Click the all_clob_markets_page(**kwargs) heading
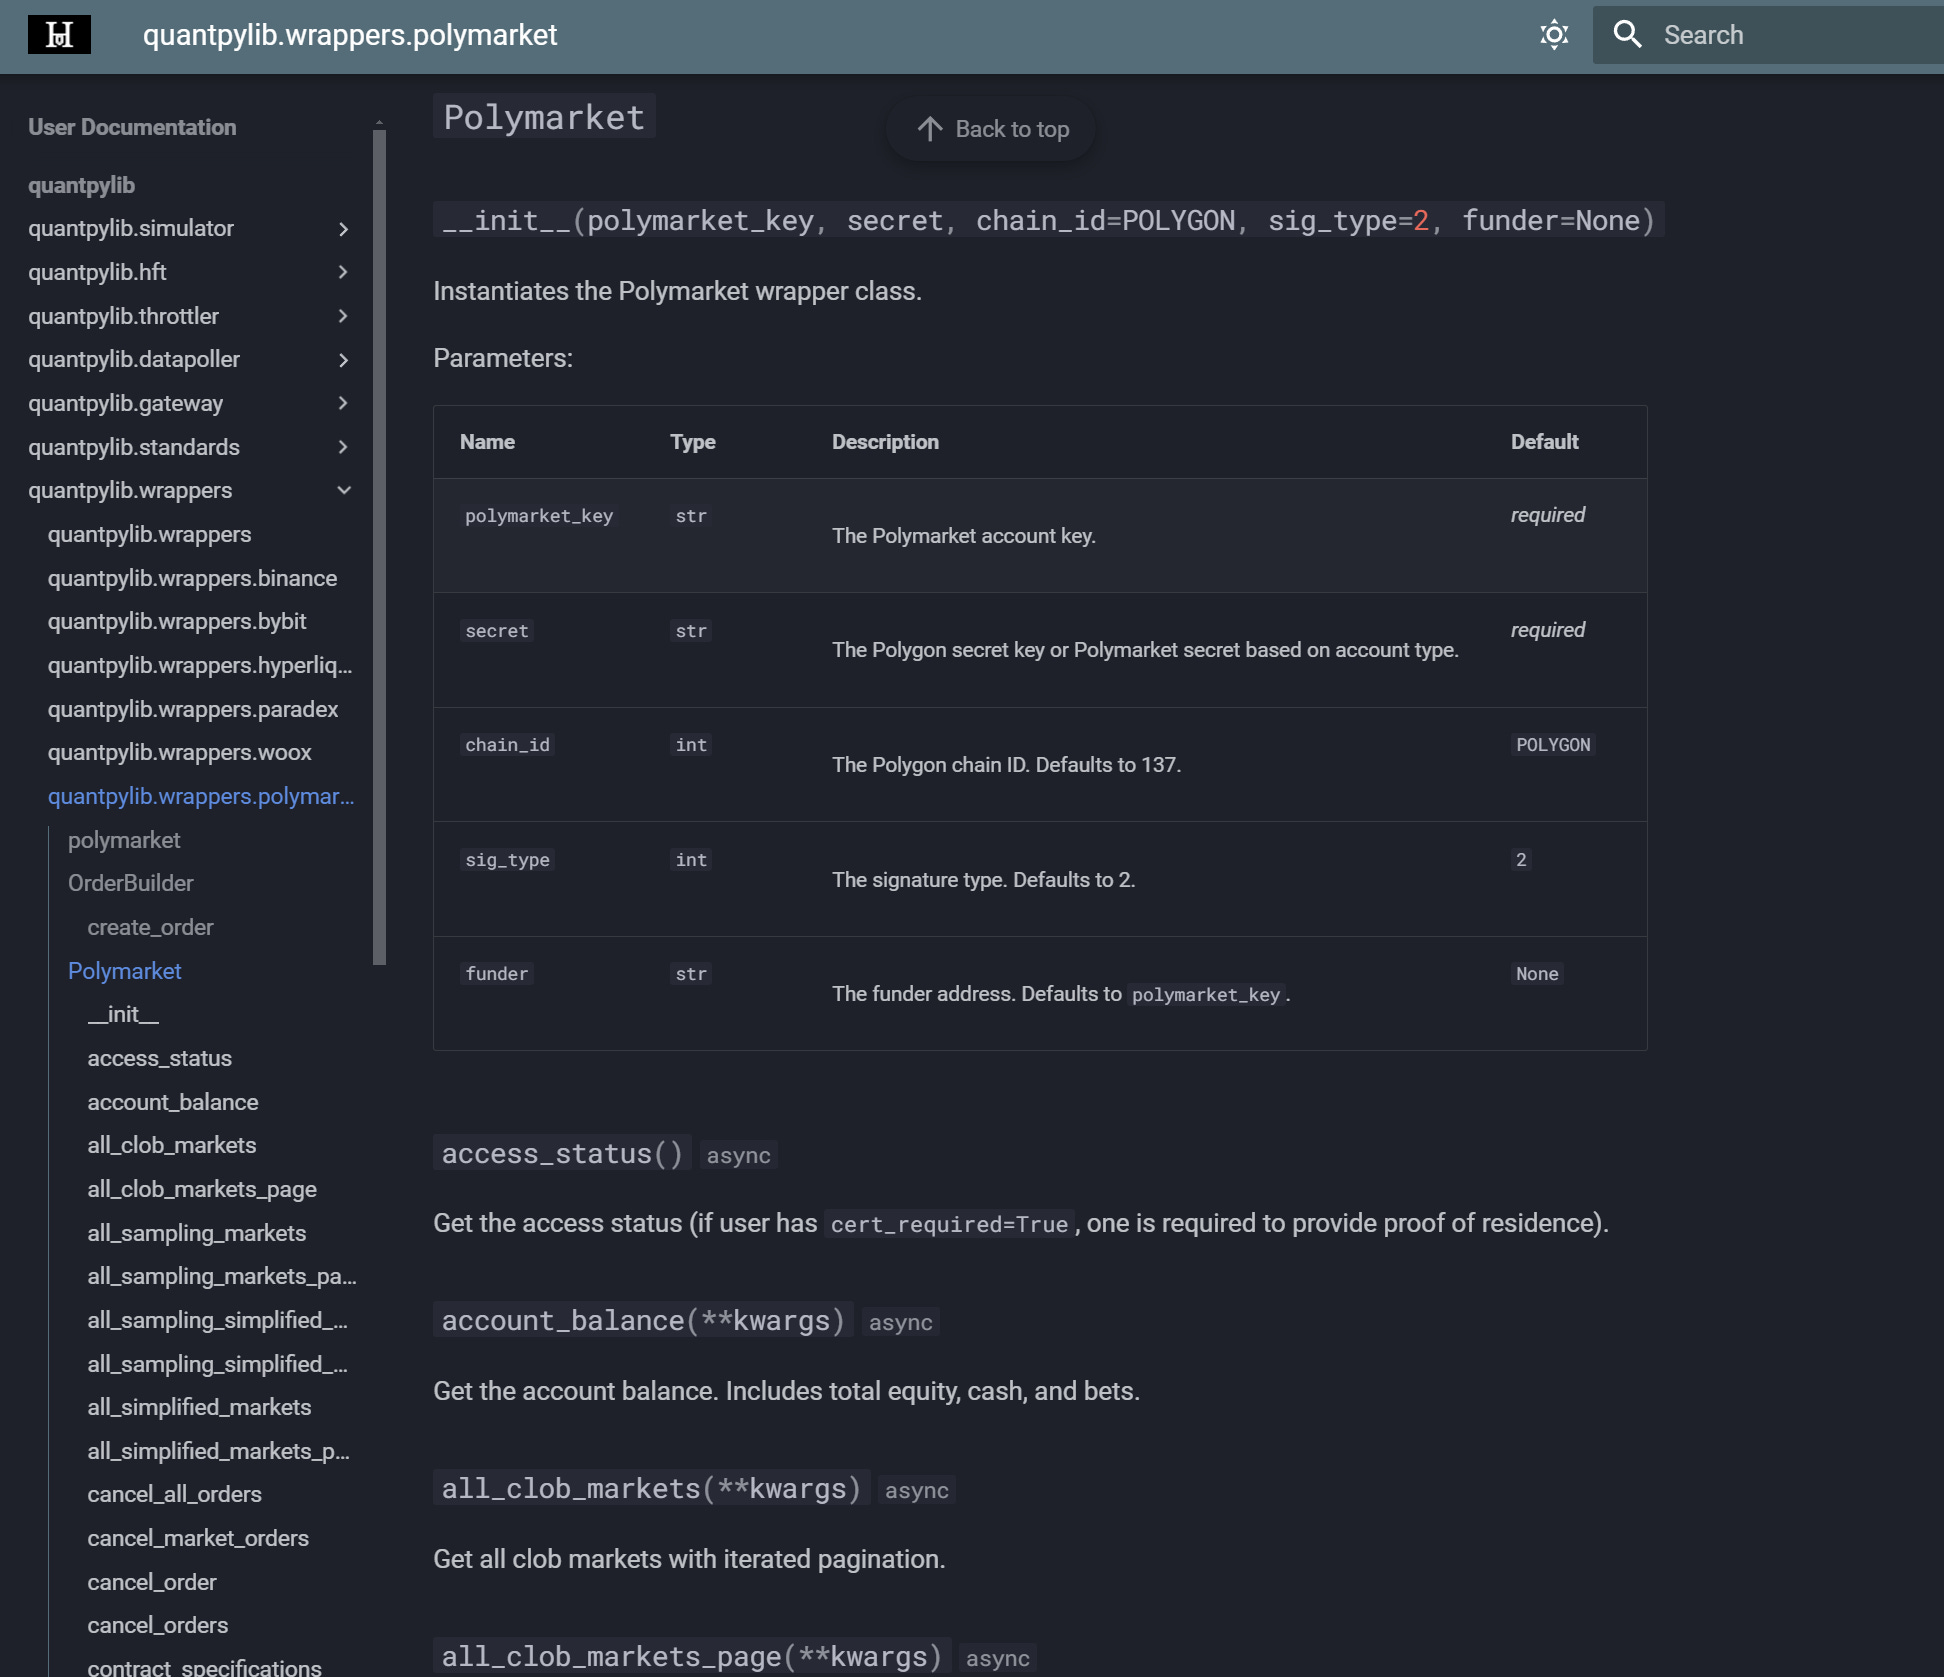This screenshot has height=1677, width=1944. 692,1656
